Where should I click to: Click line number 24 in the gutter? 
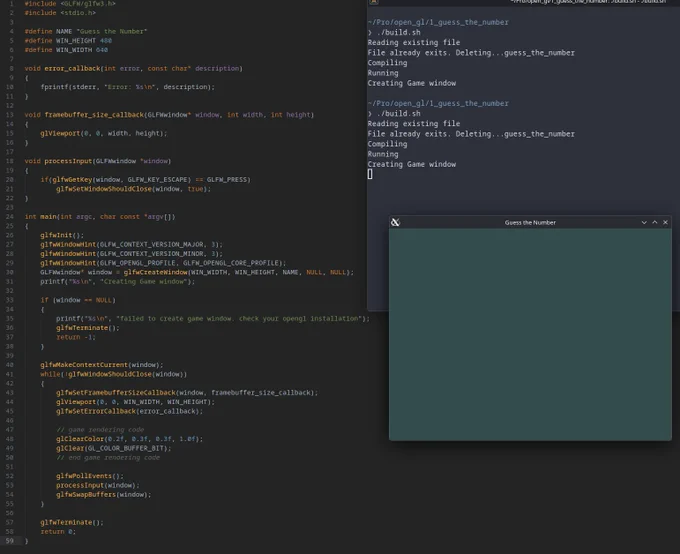click(10, 217)
